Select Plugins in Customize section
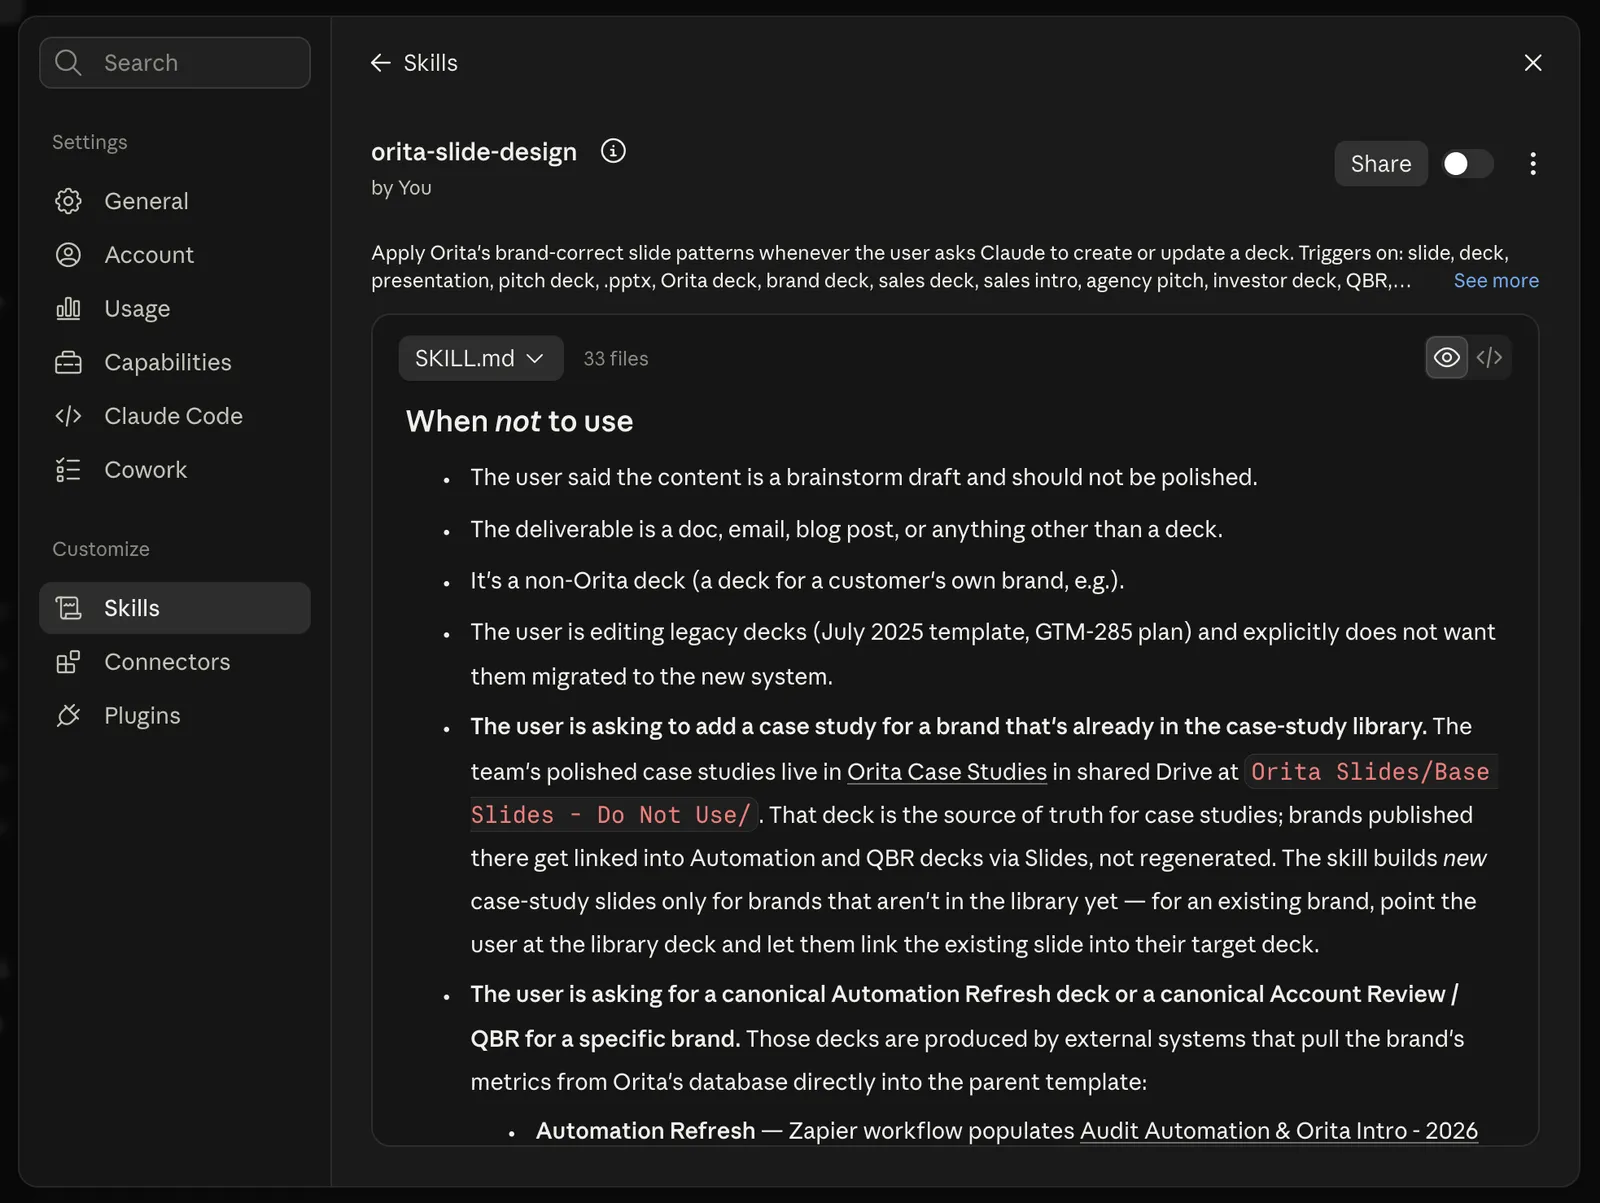The image size is (1600, 1203). click(x=175, y=716)
